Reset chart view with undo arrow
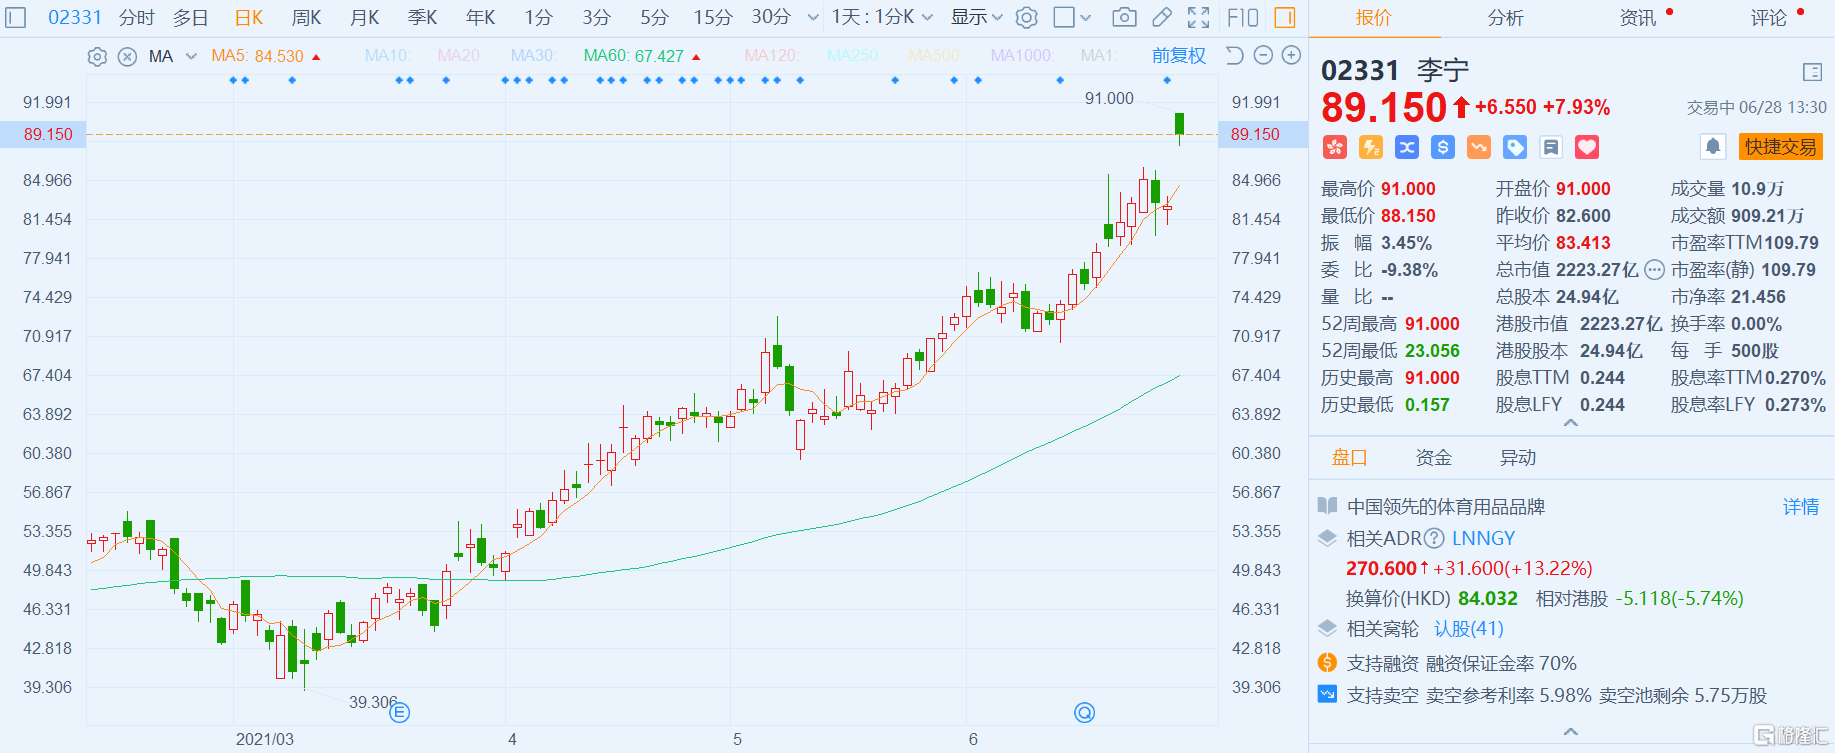Image resolution: width=1835 pixels, height=753 pixels. [x=1235, y=55]
